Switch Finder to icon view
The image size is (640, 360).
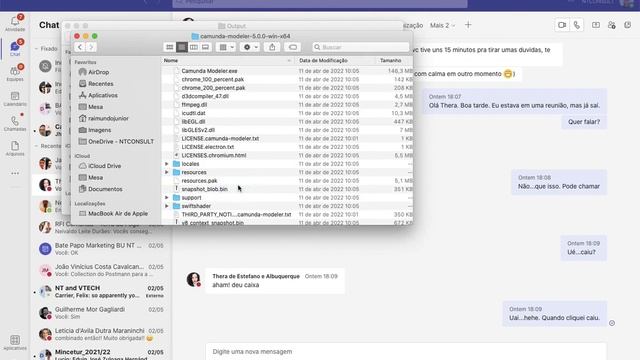(170, 47)
